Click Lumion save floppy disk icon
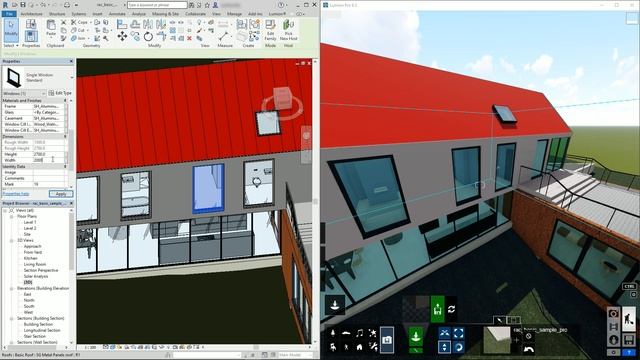Viewport: 640px width, 360px height. [x=629, y=340]
